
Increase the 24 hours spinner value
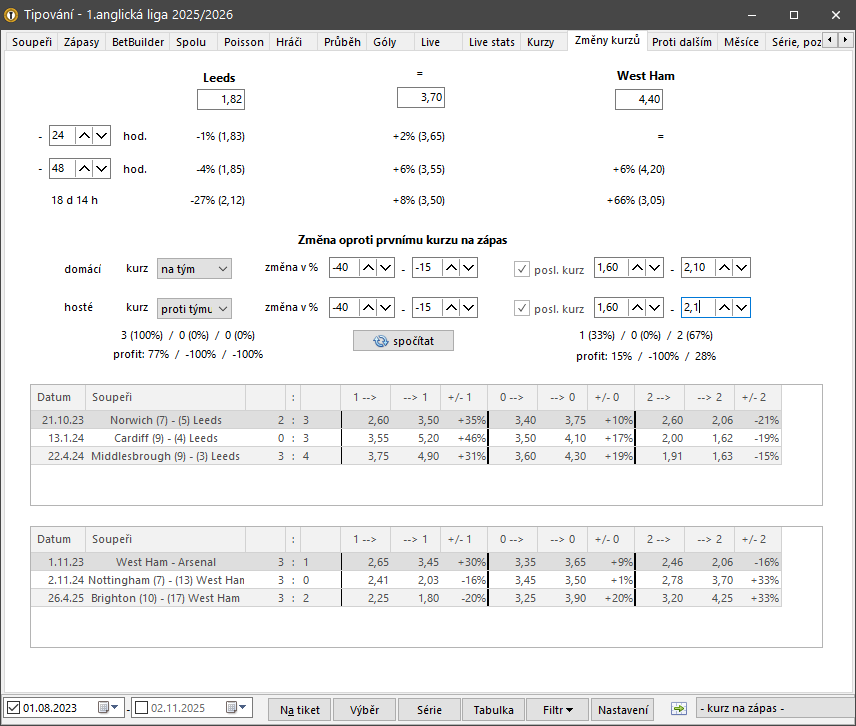pyautogui.click(x=85, y=135)
